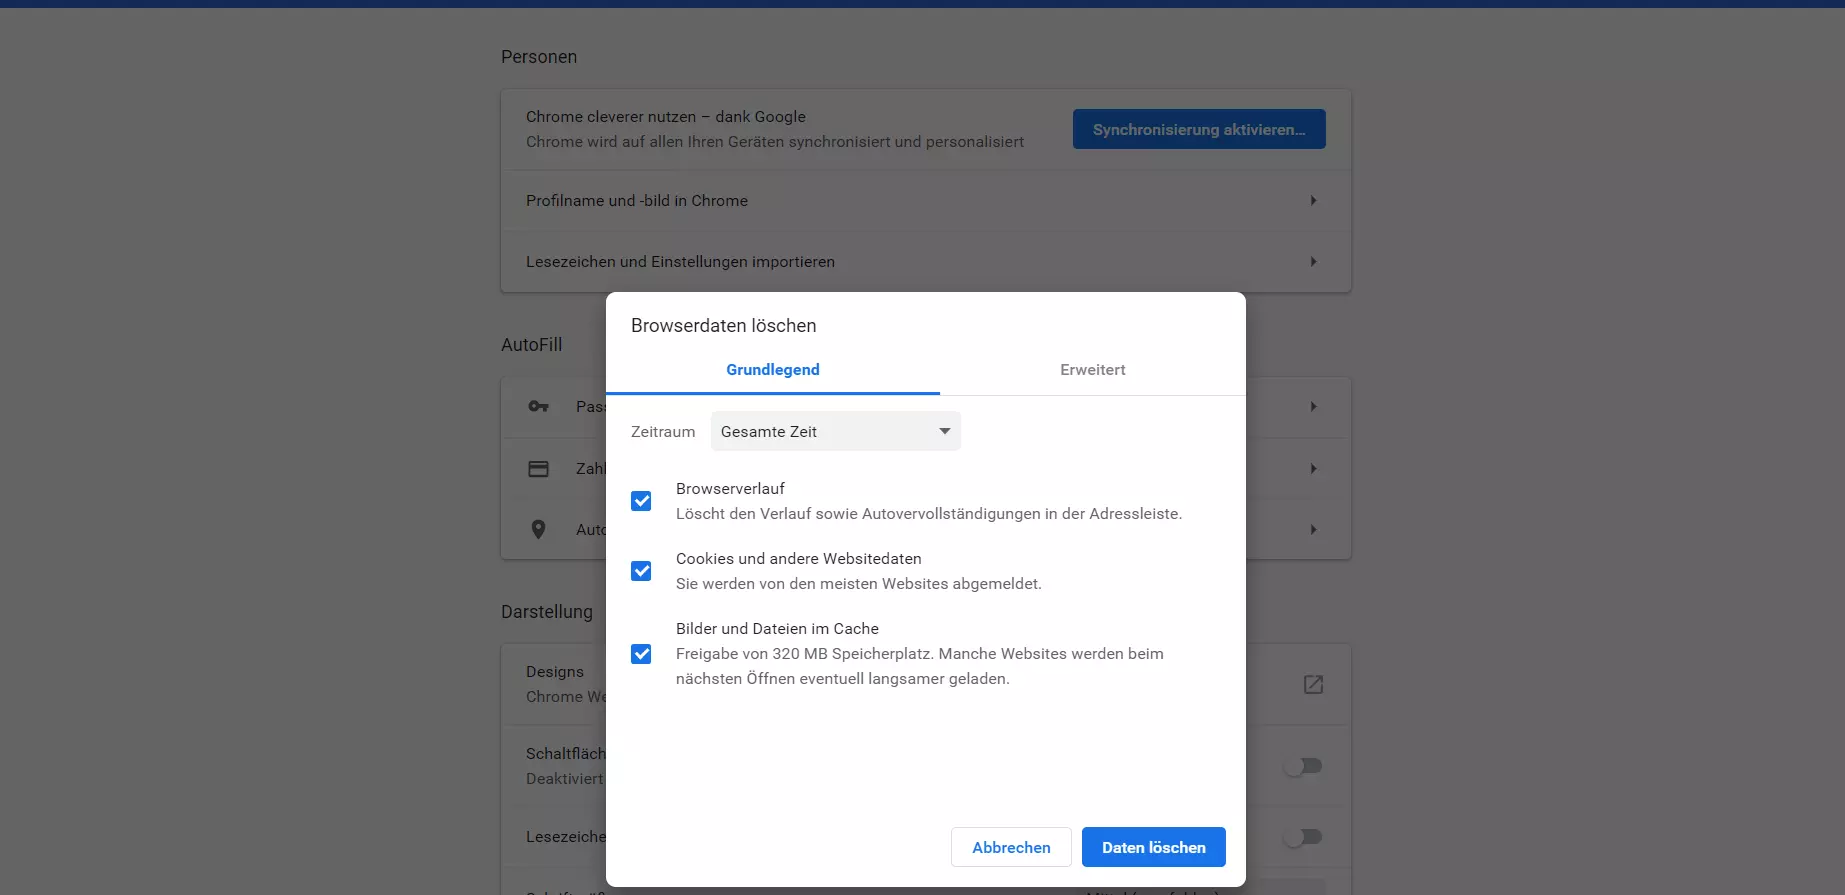Click Sie werden von den meisten Websites abgemeldet text
The width and height of the screenshot is (1845, 895).
(x=859, y=583)
